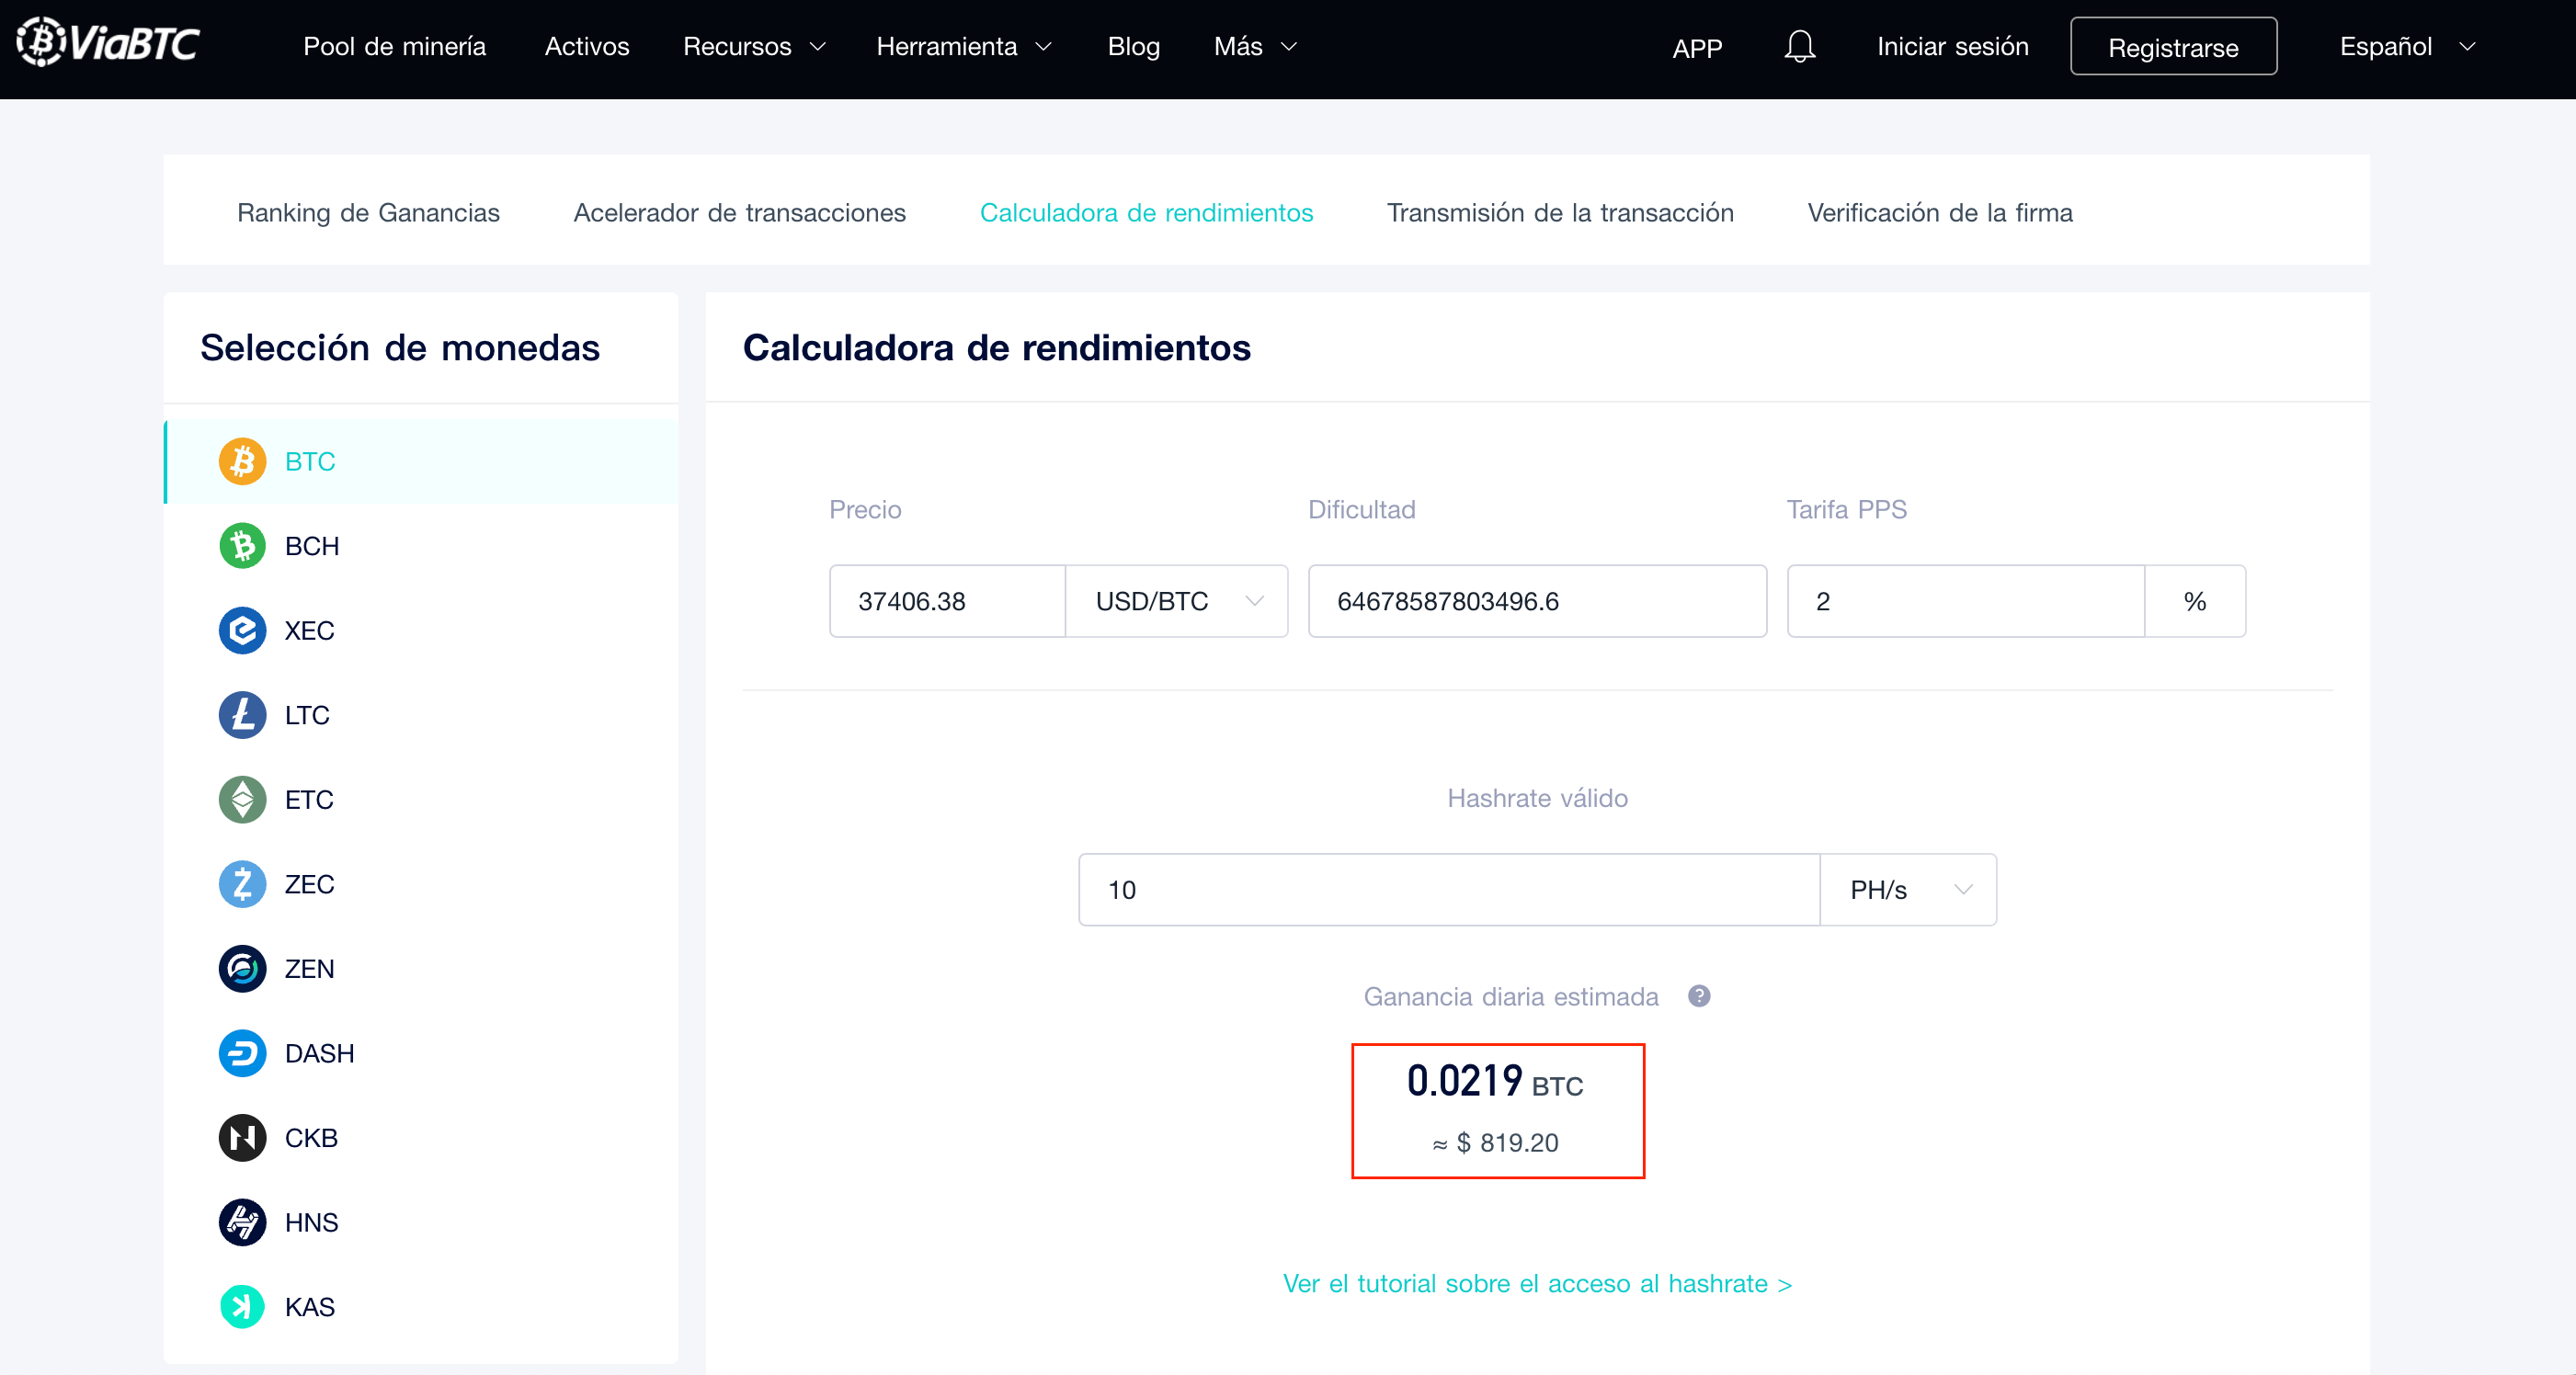Go to Pool de minería
The height and width of the screenshot is (1375, 2576).
pyautogui.click(x=394, y=46)
